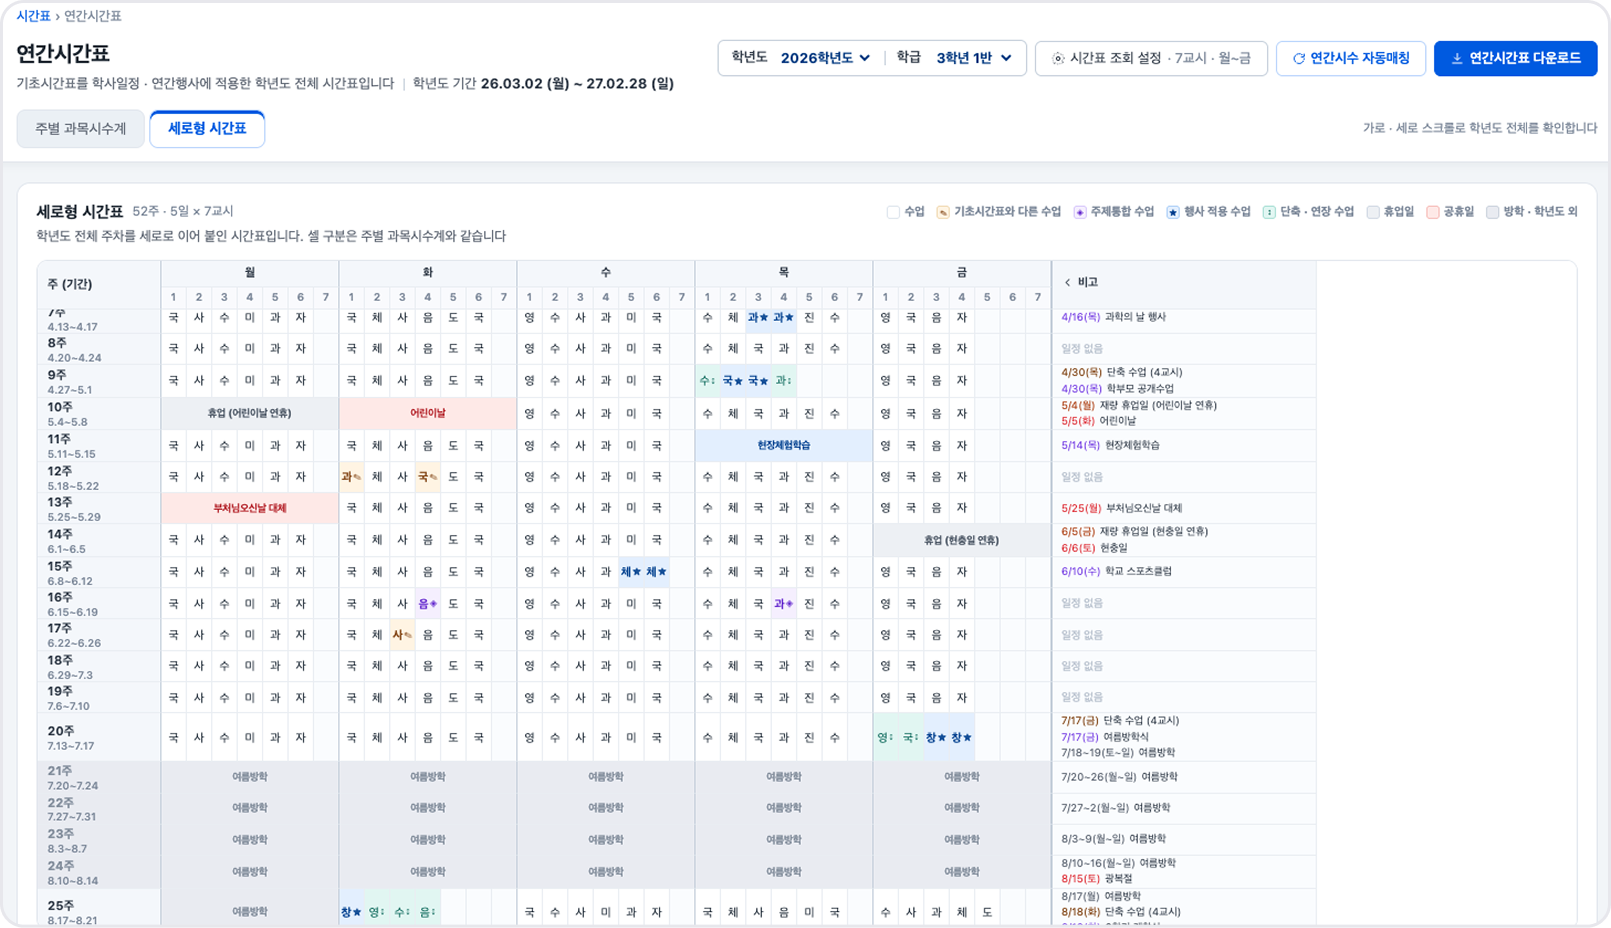Select week 16 Thursday 과 diamond-marked cell

pos(783,604)
